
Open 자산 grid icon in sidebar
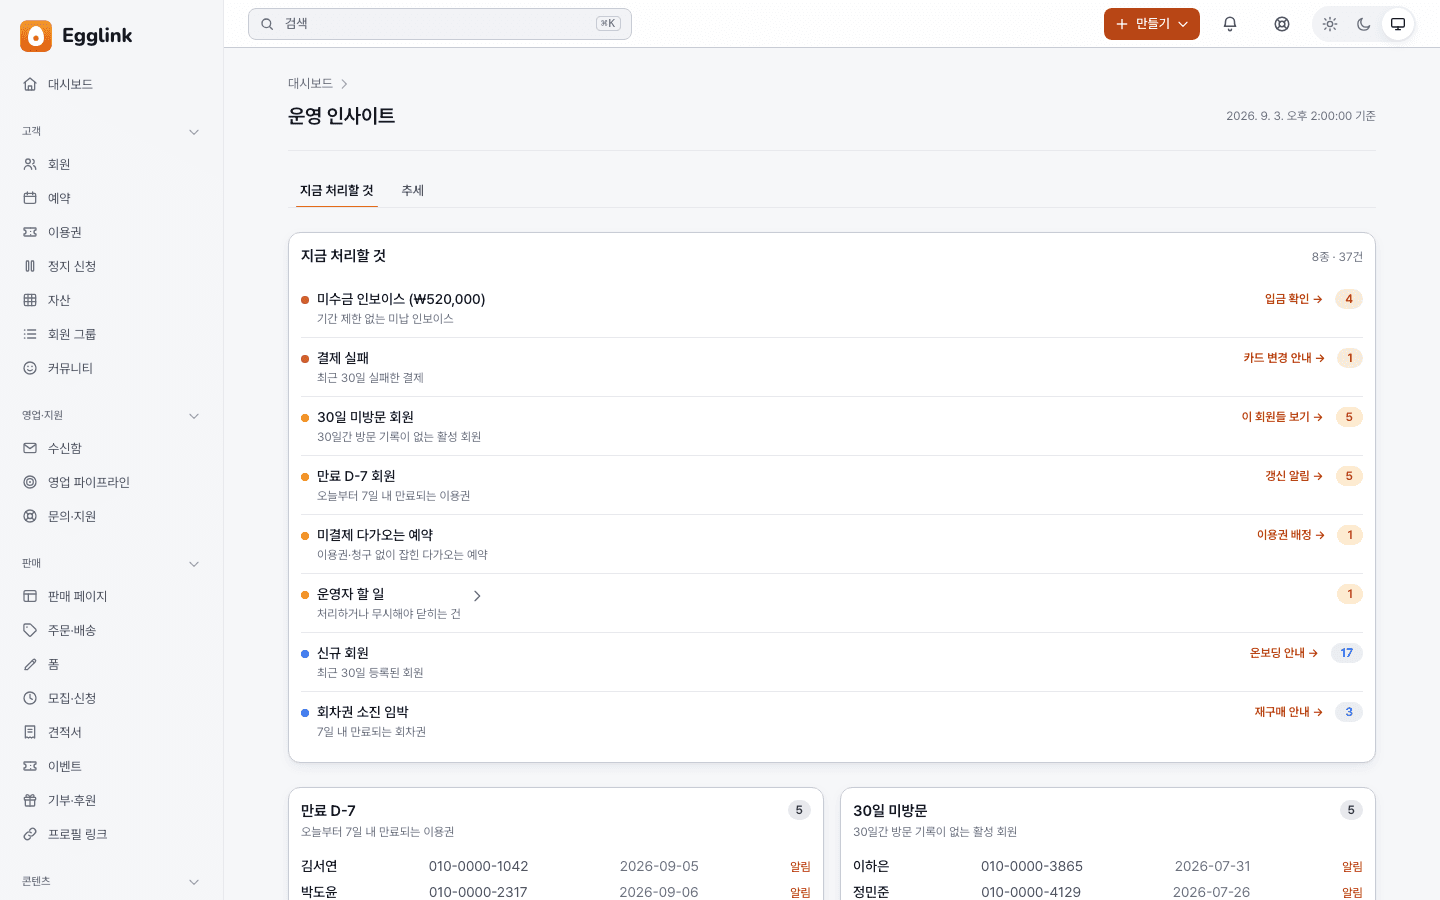pos(30,300)
